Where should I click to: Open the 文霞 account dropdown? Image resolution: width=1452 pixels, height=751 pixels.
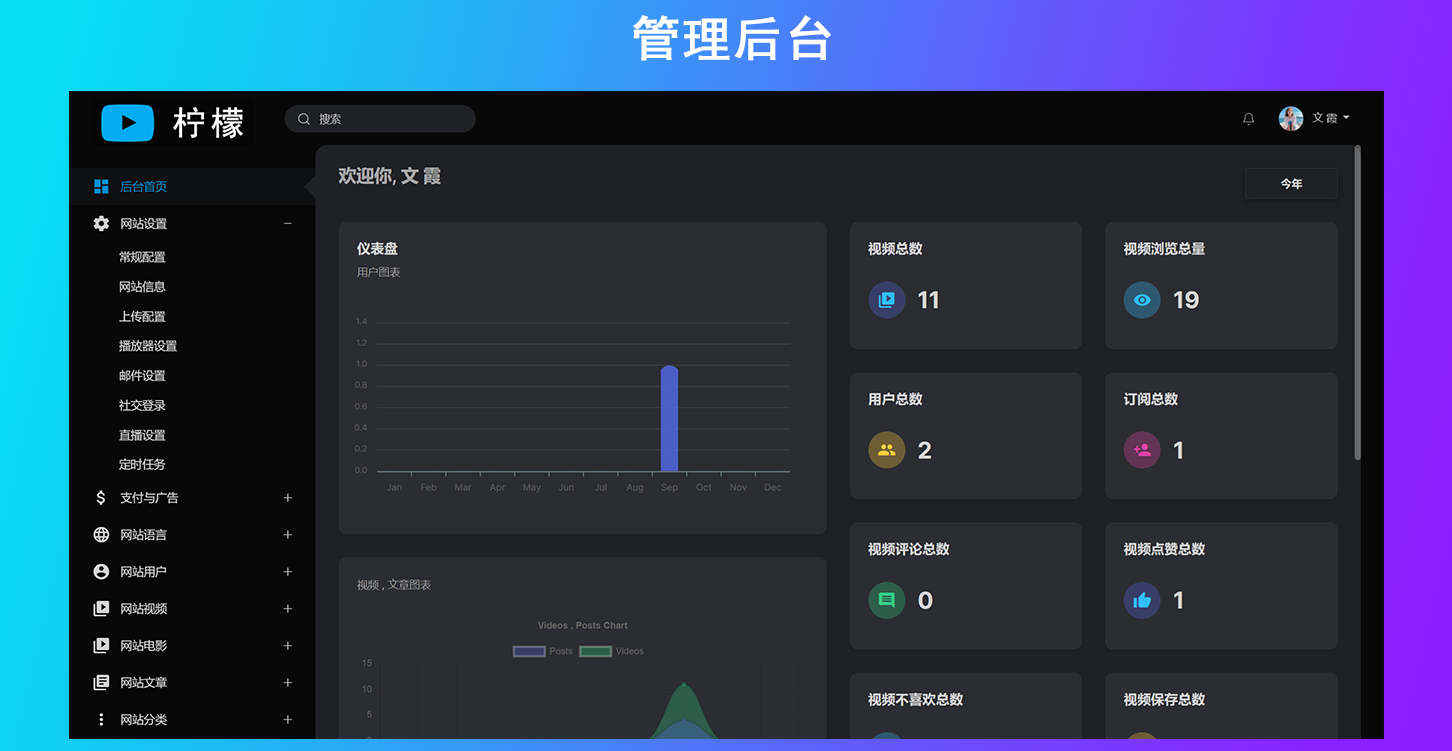1331,118
